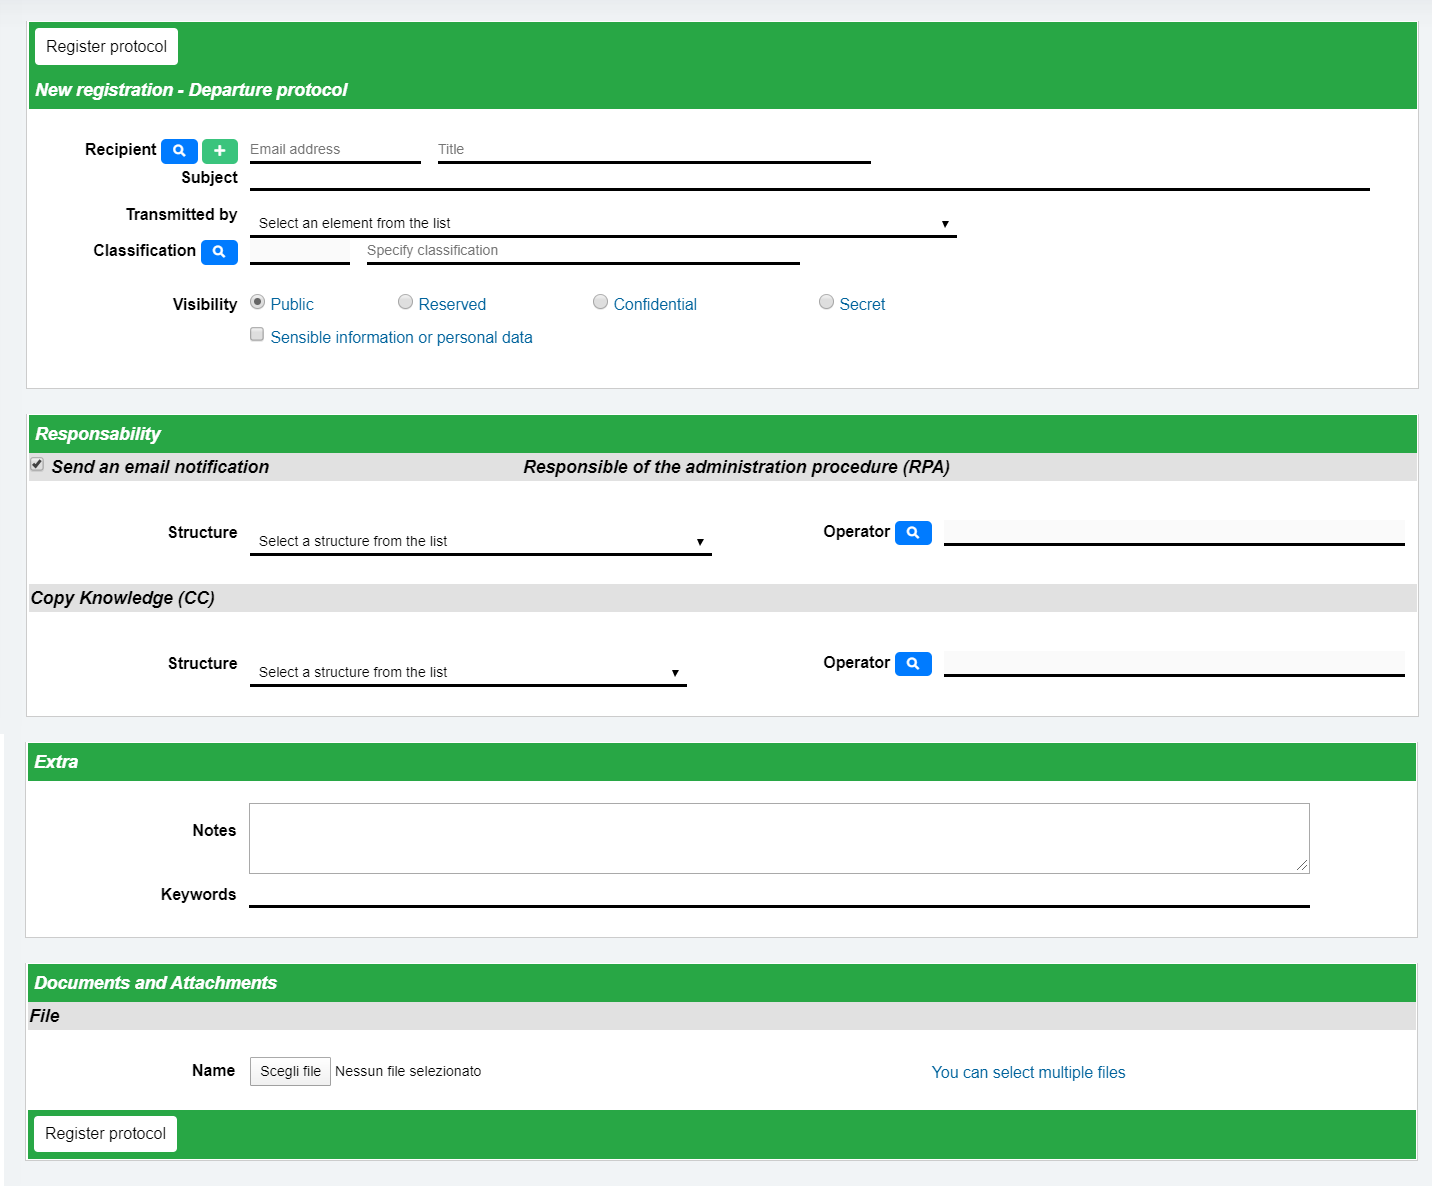Click into the Subject field
This screenshot has height=1186, width=1432.
pyautogui.click(x=810, y=177)
